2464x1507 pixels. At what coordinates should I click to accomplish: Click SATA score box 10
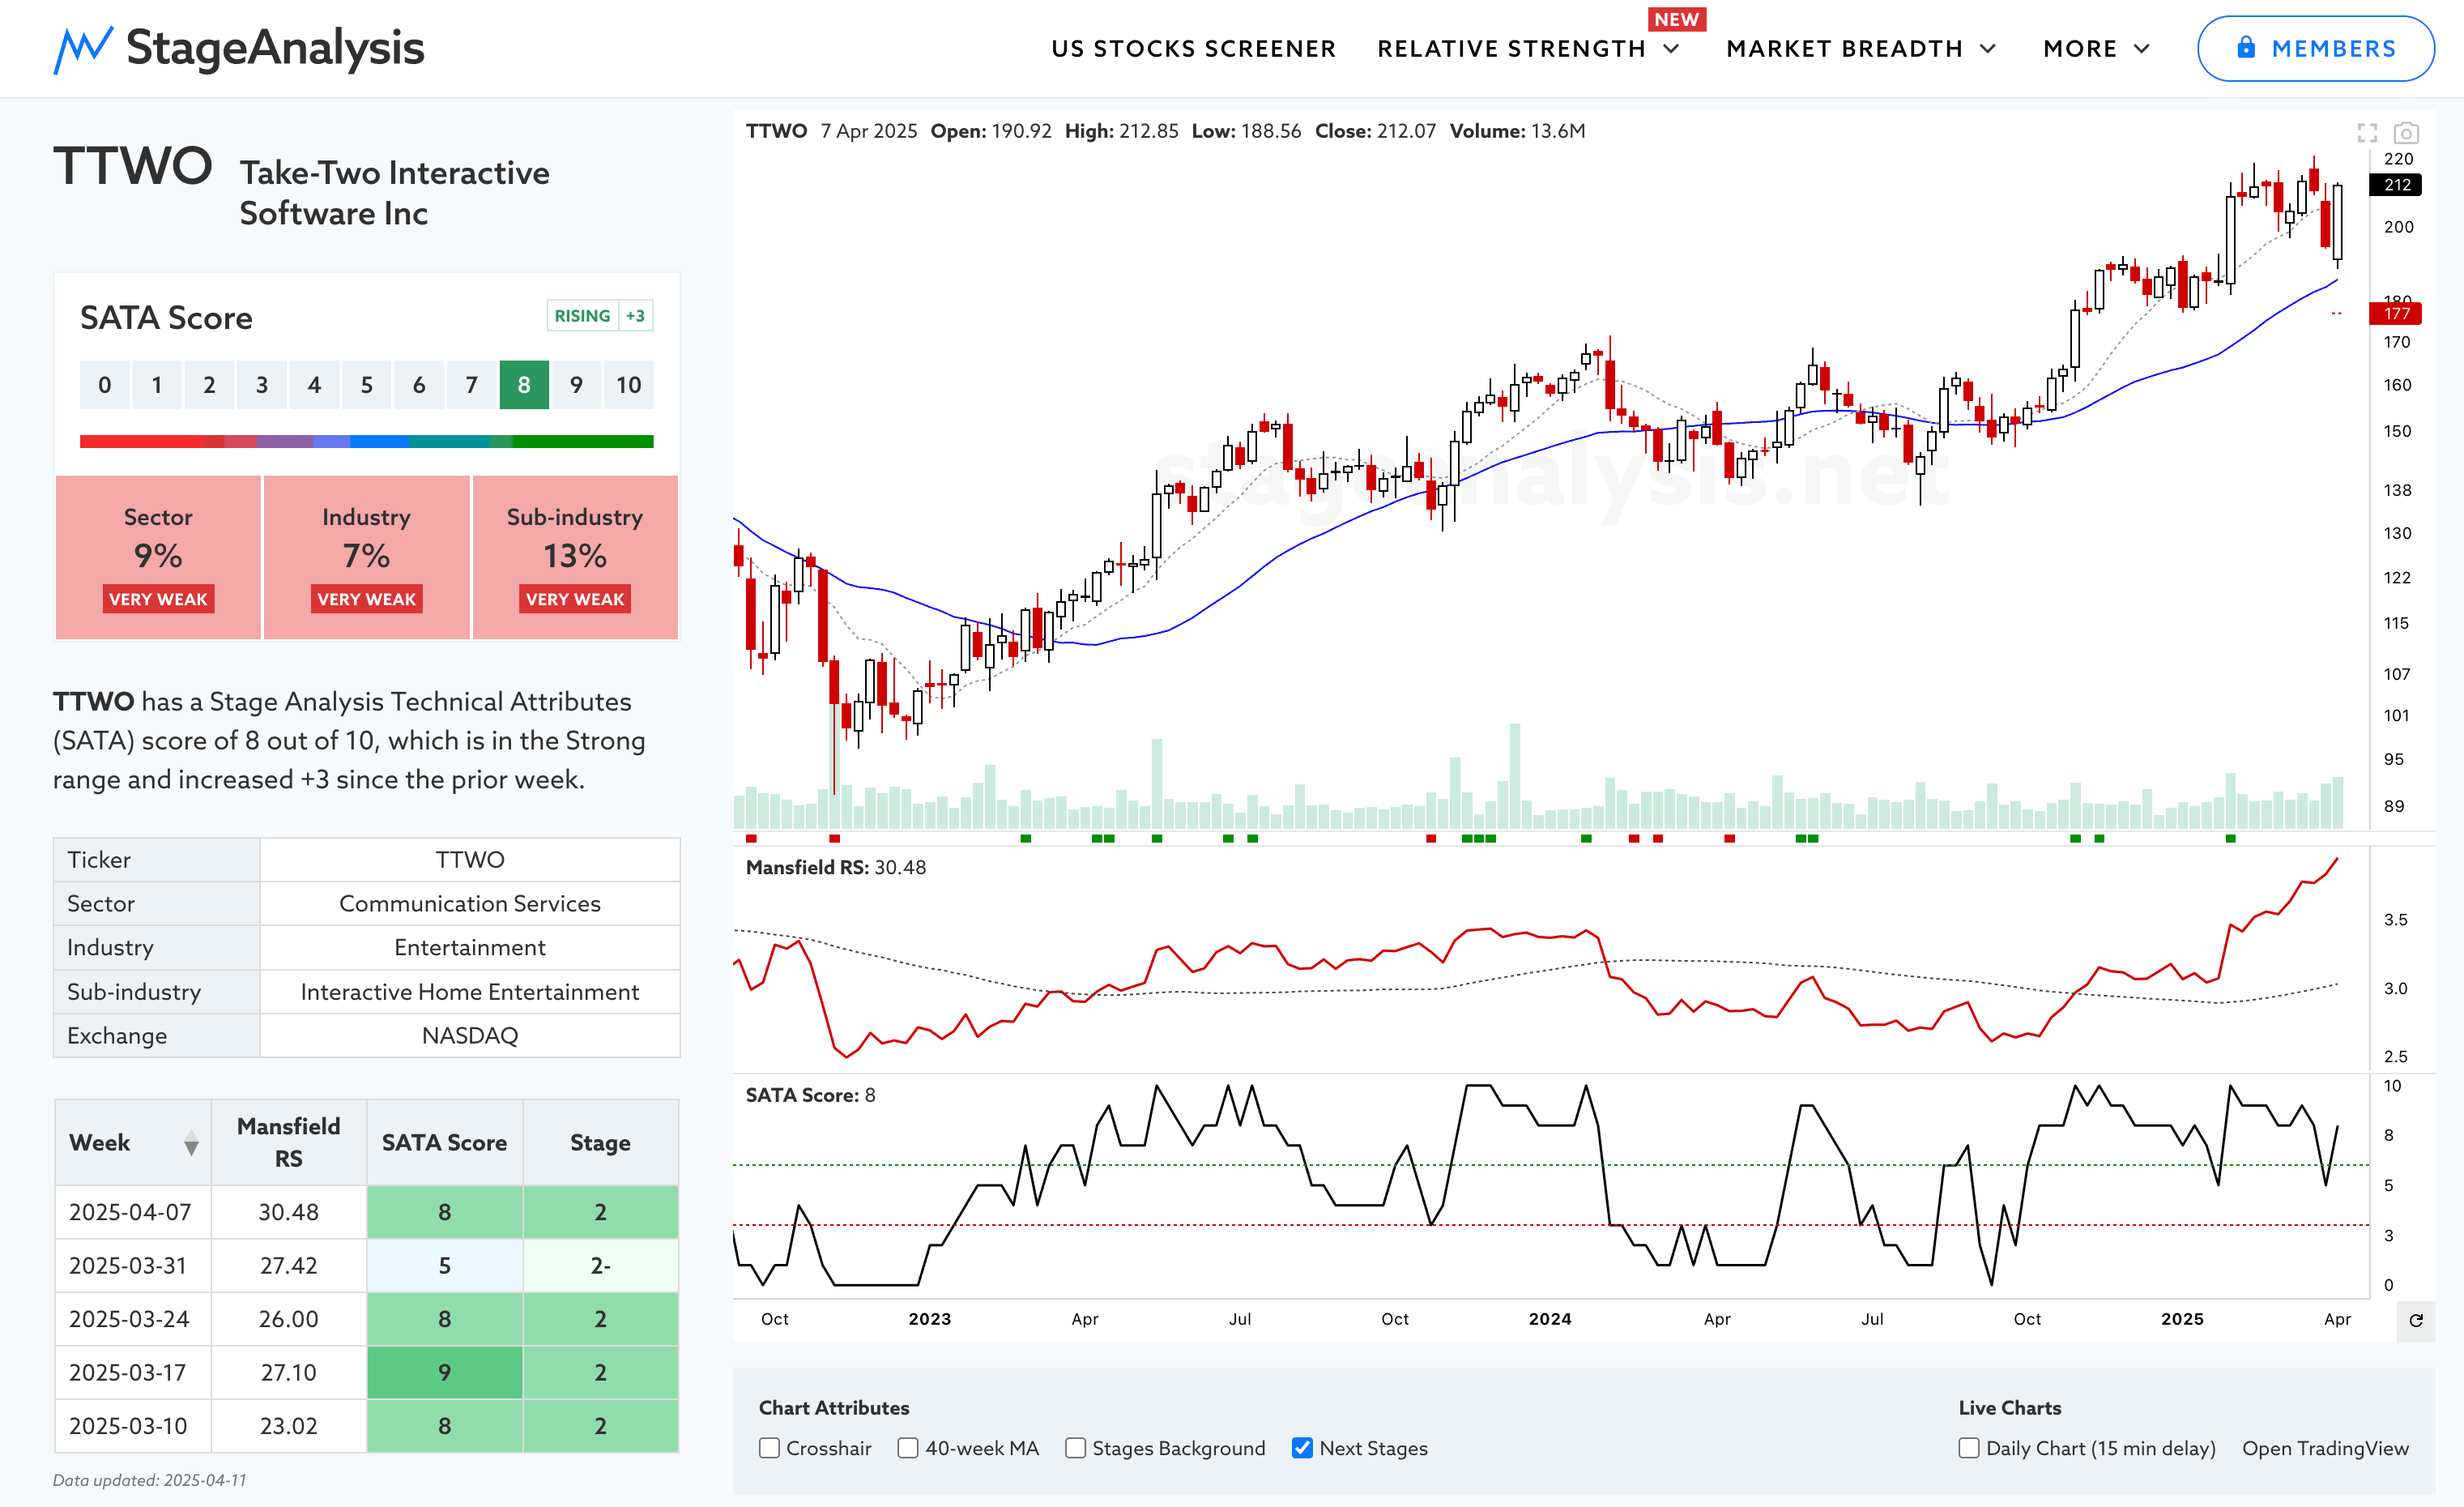[628, 385]
